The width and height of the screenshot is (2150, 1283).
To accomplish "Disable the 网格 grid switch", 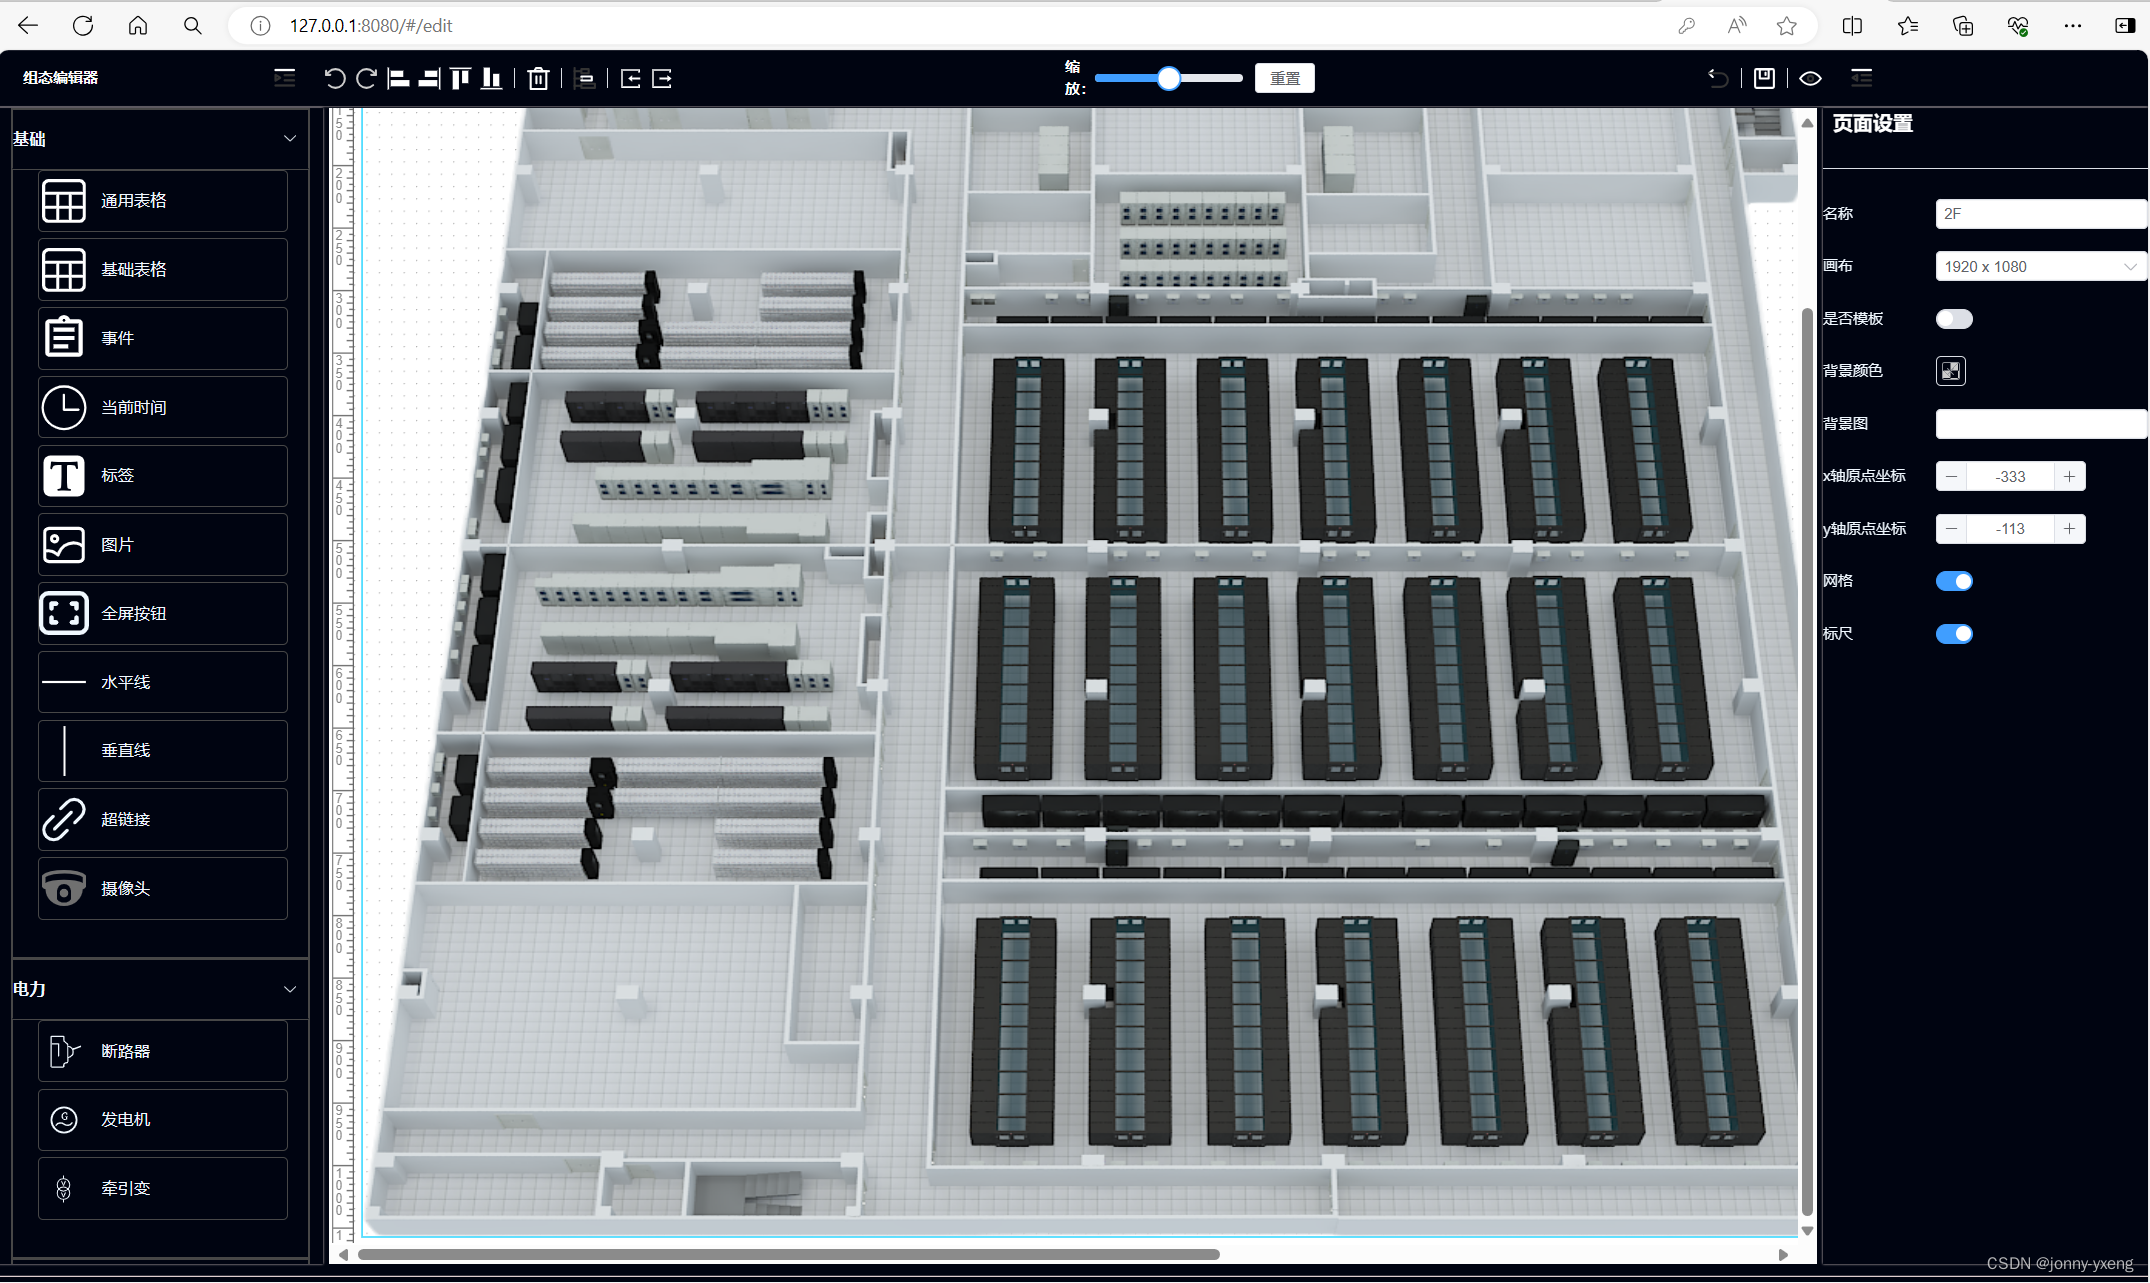I will (1953, 581).
